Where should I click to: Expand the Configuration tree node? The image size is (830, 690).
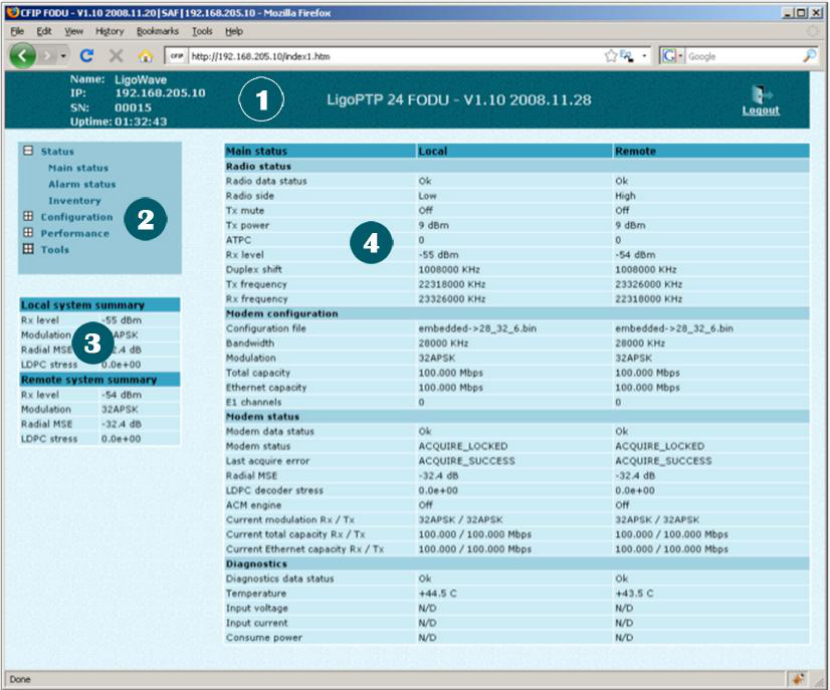pyautogui.click(x=28, y=217)
